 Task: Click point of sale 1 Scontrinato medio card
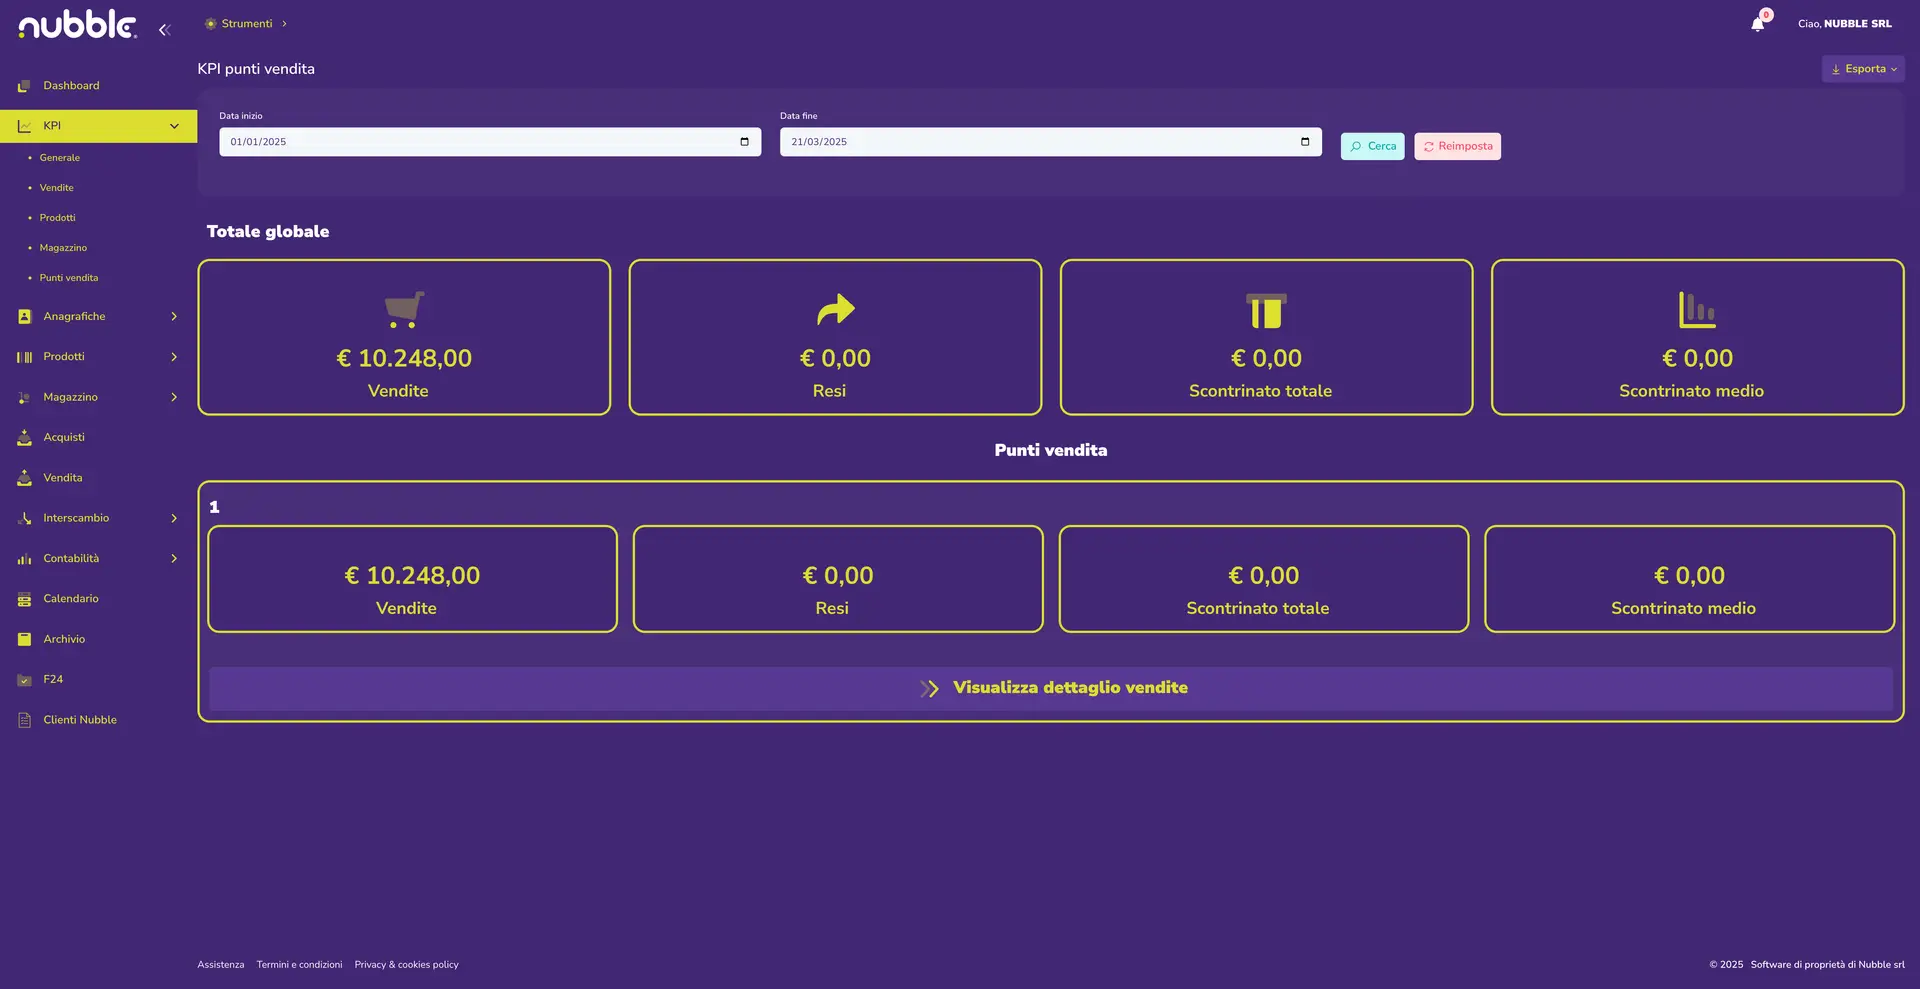1690,579
